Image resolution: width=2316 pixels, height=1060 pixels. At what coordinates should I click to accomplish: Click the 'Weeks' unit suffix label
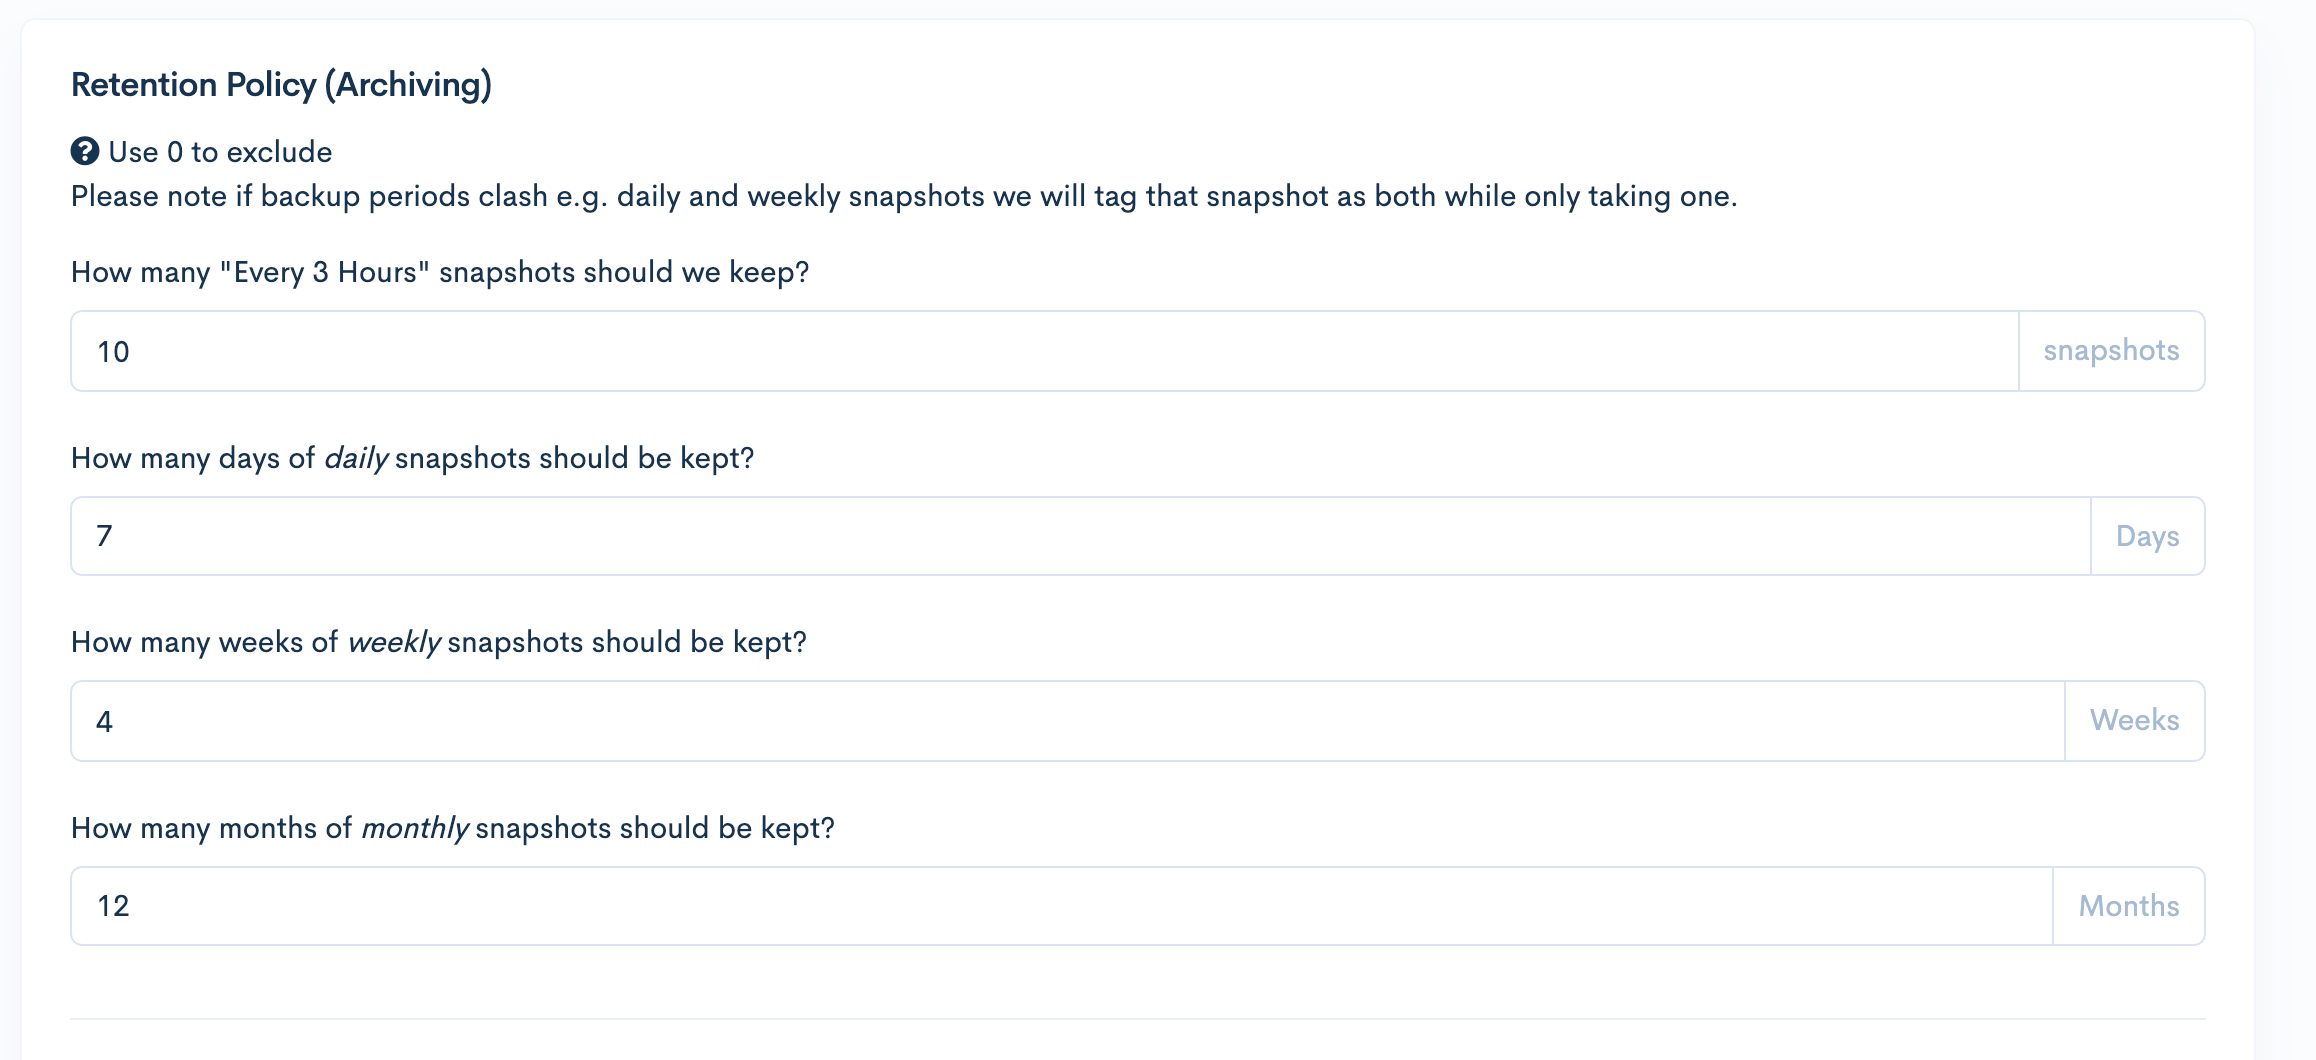[2135, 721]
